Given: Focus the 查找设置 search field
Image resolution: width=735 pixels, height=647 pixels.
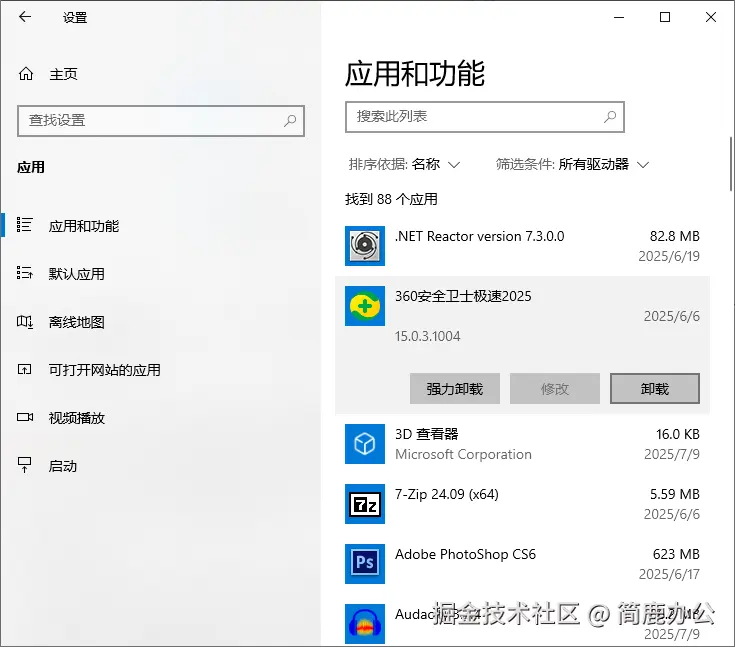Looking at the screenshot, I should pyautogui.click(x=161, y=121).
